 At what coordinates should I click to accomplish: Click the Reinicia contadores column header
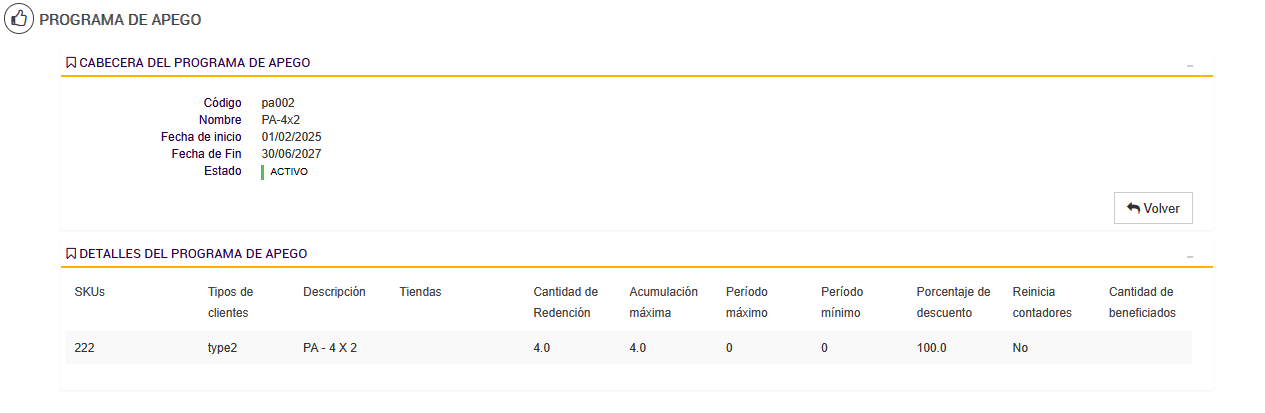click(x=1042, y=302)
